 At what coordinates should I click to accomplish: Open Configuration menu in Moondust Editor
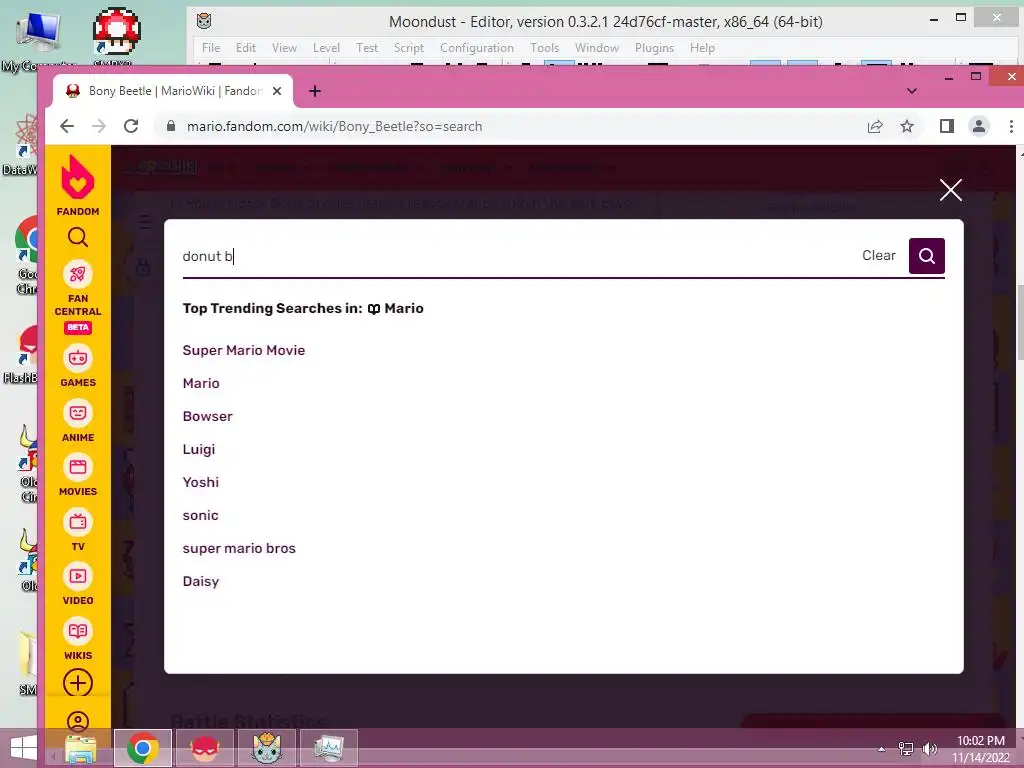tap(477, 48)
